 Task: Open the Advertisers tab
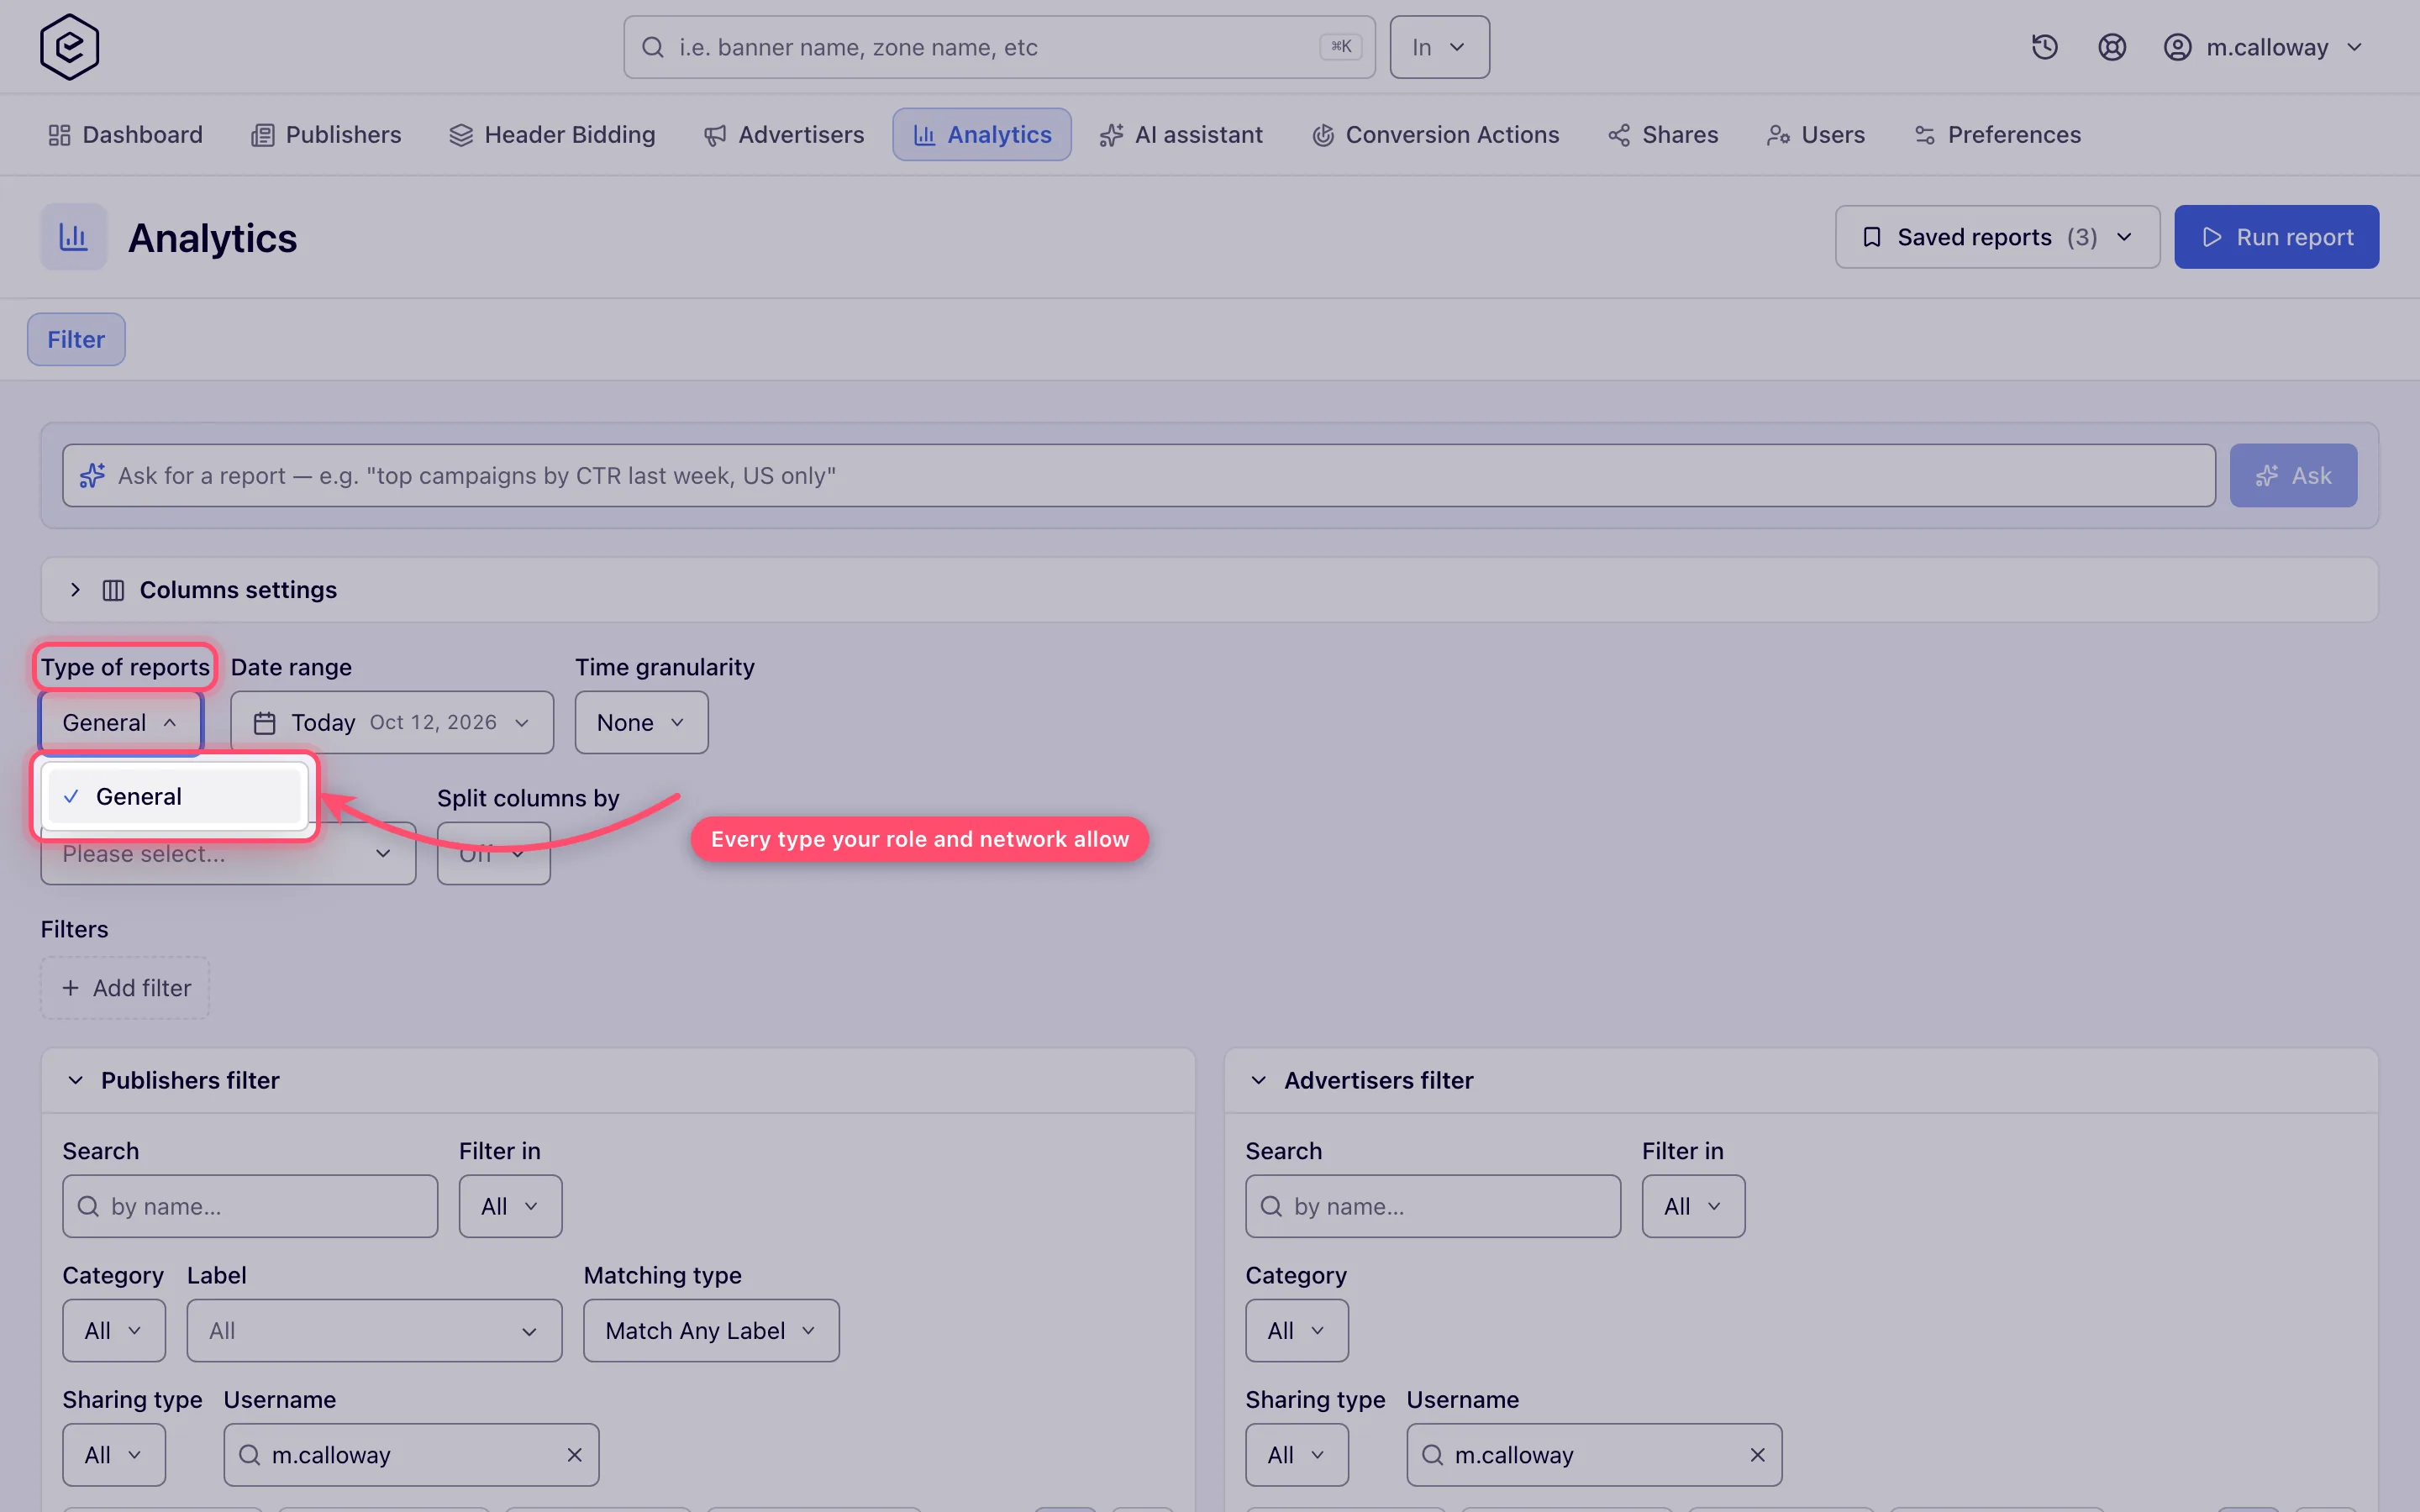tap(784, 135)
